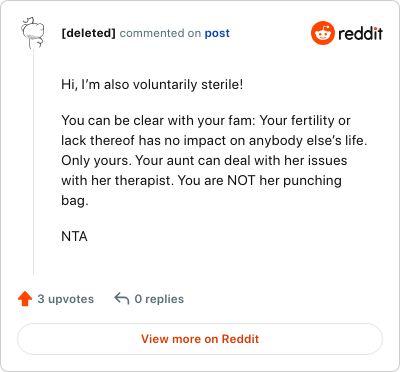Image resolution: width=400 pixels, height=372 pixels.
Task: Click the curved reply arrow icon
Action: click(x=122, y=298)
